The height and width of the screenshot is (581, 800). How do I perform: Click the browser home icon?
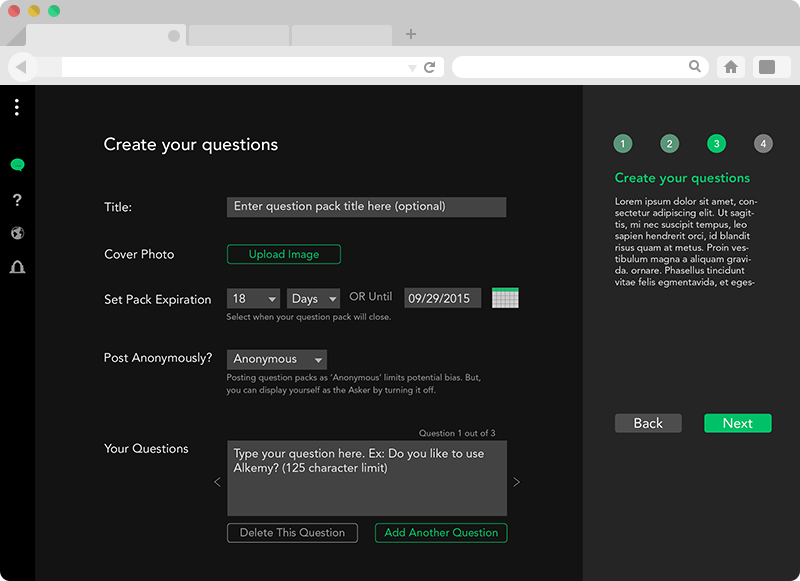(731, 67)
